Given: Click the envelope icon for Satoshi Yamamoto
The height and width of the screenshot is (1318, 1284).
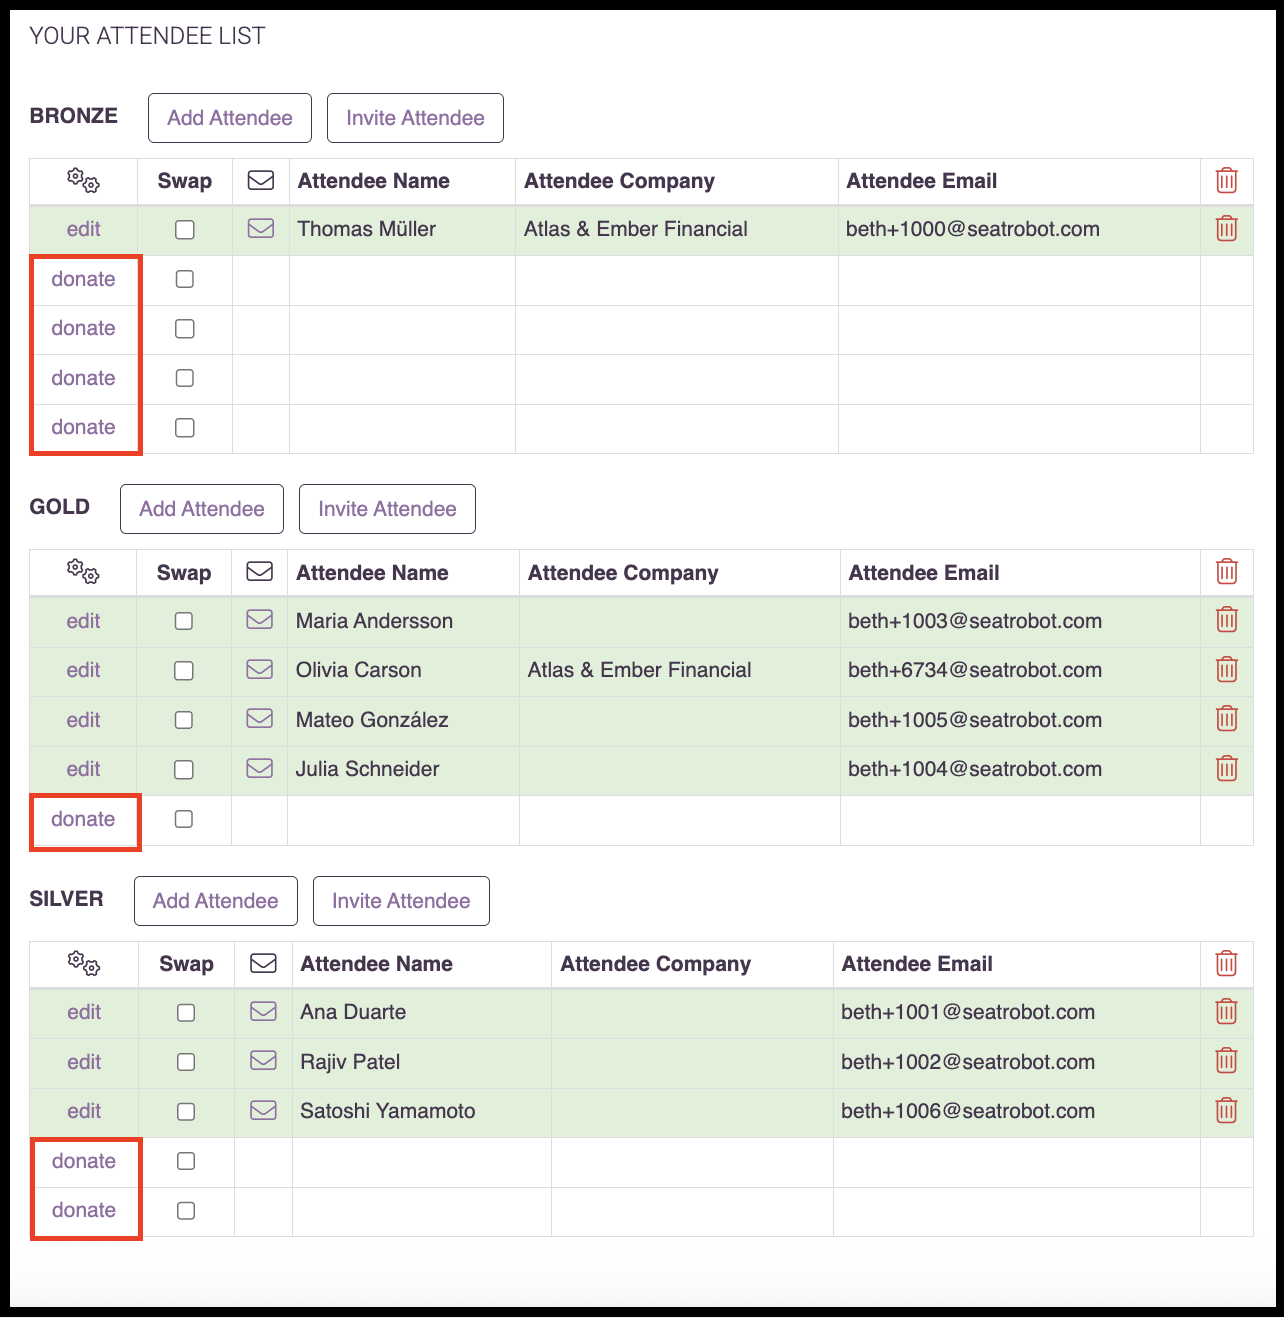Looking at the screenshot, I should [263, 1111].
